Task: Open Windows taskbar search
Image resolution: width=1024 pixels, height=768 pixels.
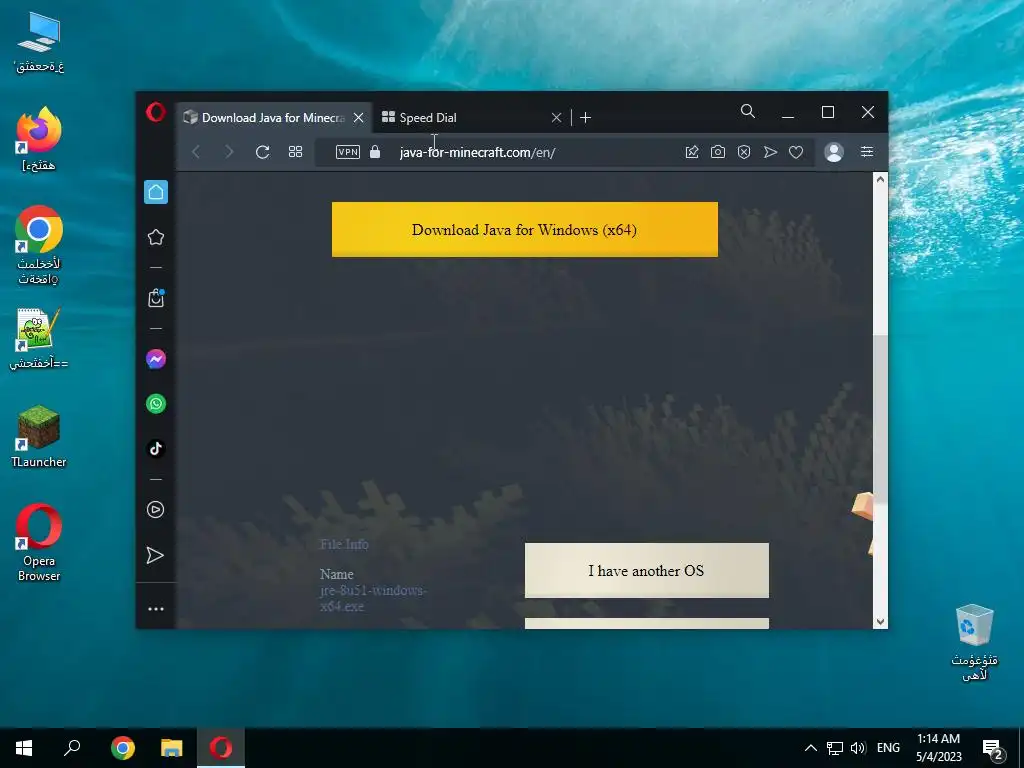Action: pyautogui.click(x=72, y=748)
